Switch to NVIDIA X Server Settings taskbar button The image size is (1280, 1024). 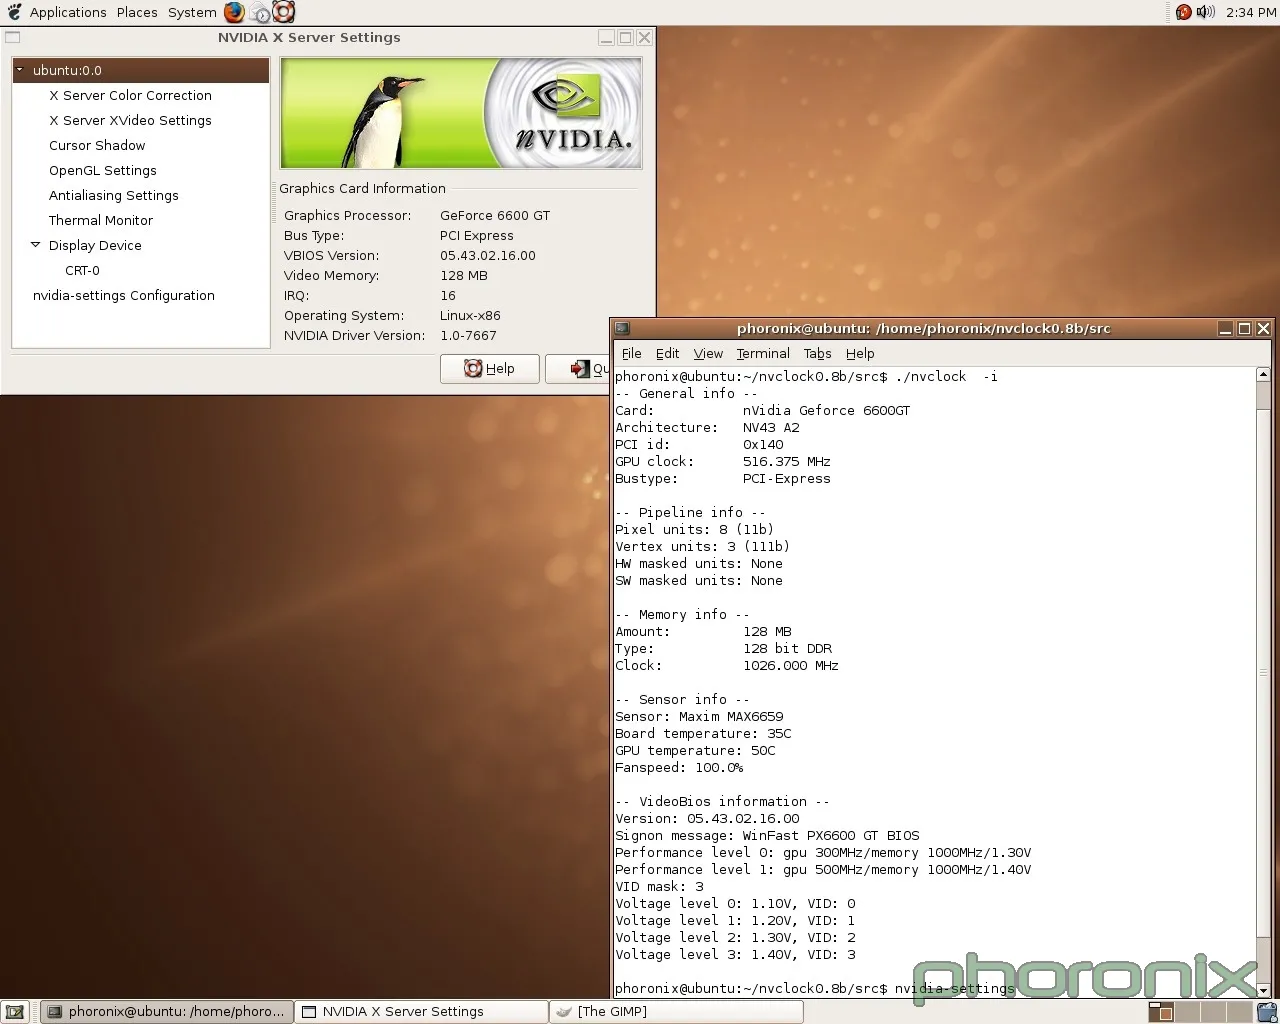(x=422, y=1011)
